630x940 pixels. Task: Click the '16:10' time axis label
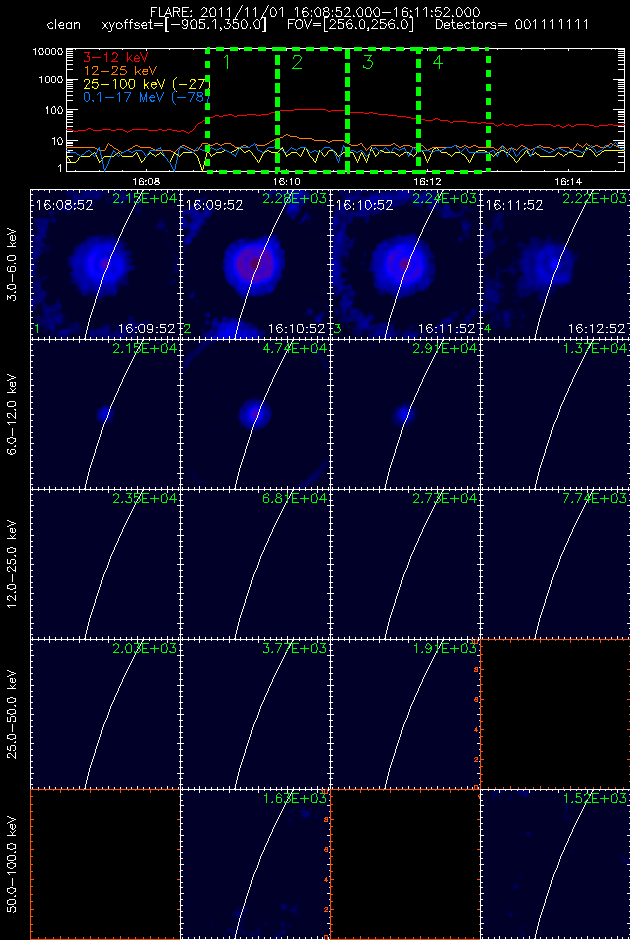tap(286, 180)
